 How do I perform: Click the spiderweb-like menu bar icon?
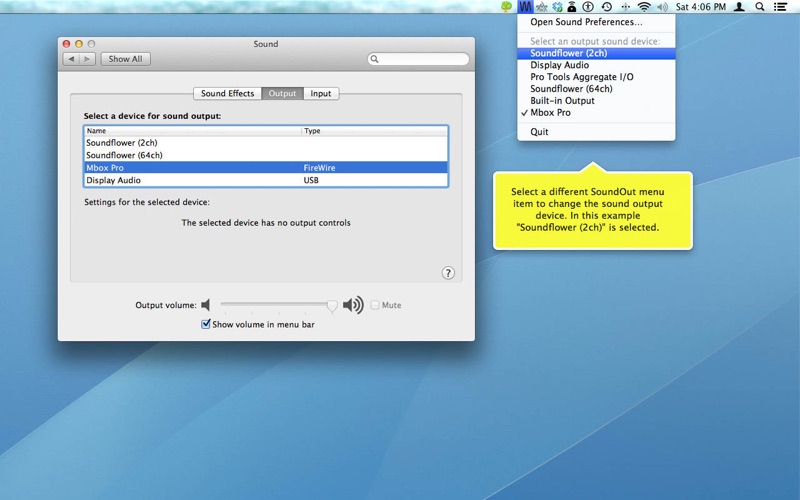click(541, 7)
